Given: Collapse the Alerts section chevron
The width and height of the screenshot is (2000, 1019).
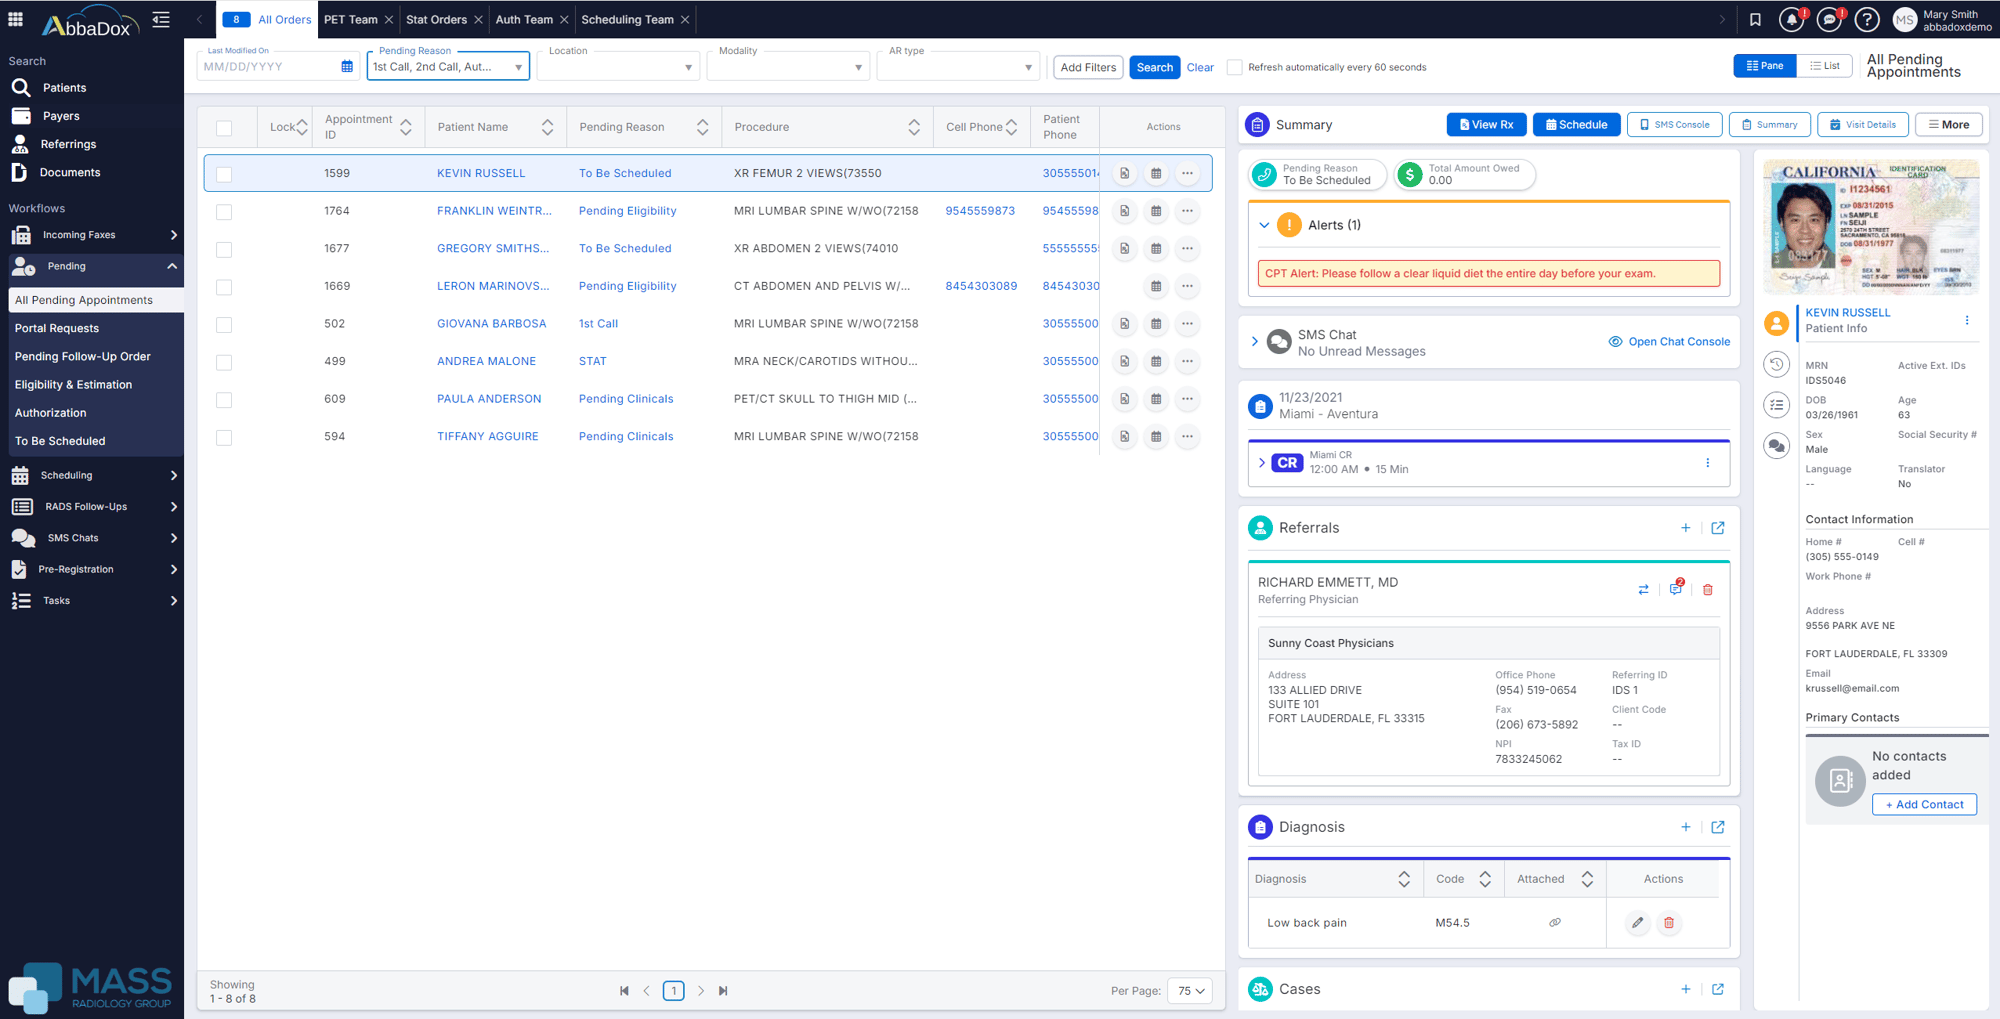Looking at the screenshot, I should pos(1264,224).
